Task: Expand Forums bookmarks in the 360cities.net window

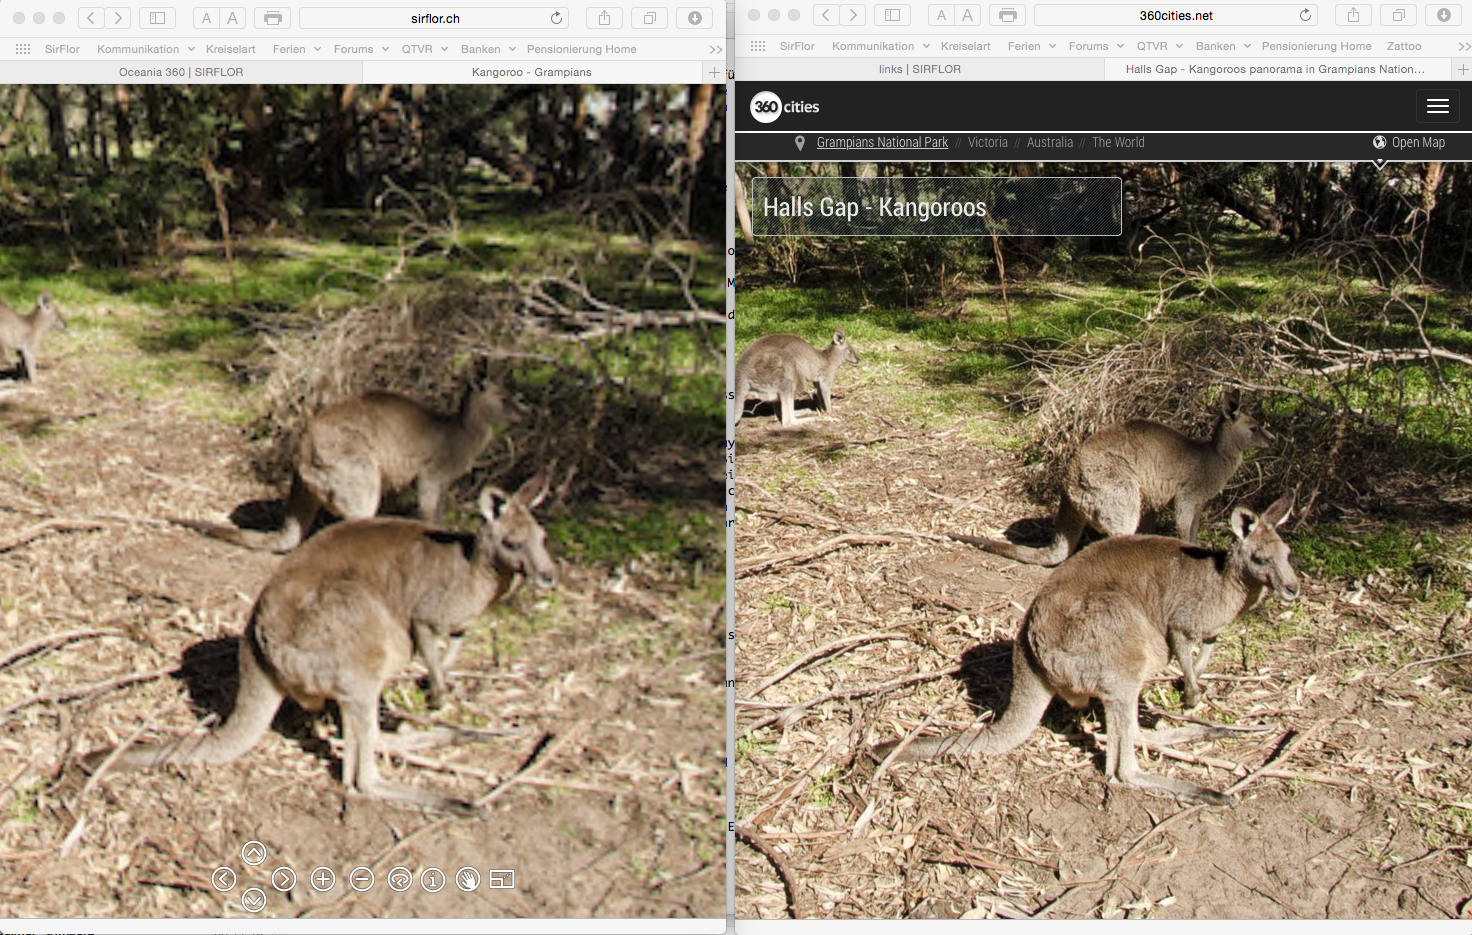Action: coord(1096,46)
